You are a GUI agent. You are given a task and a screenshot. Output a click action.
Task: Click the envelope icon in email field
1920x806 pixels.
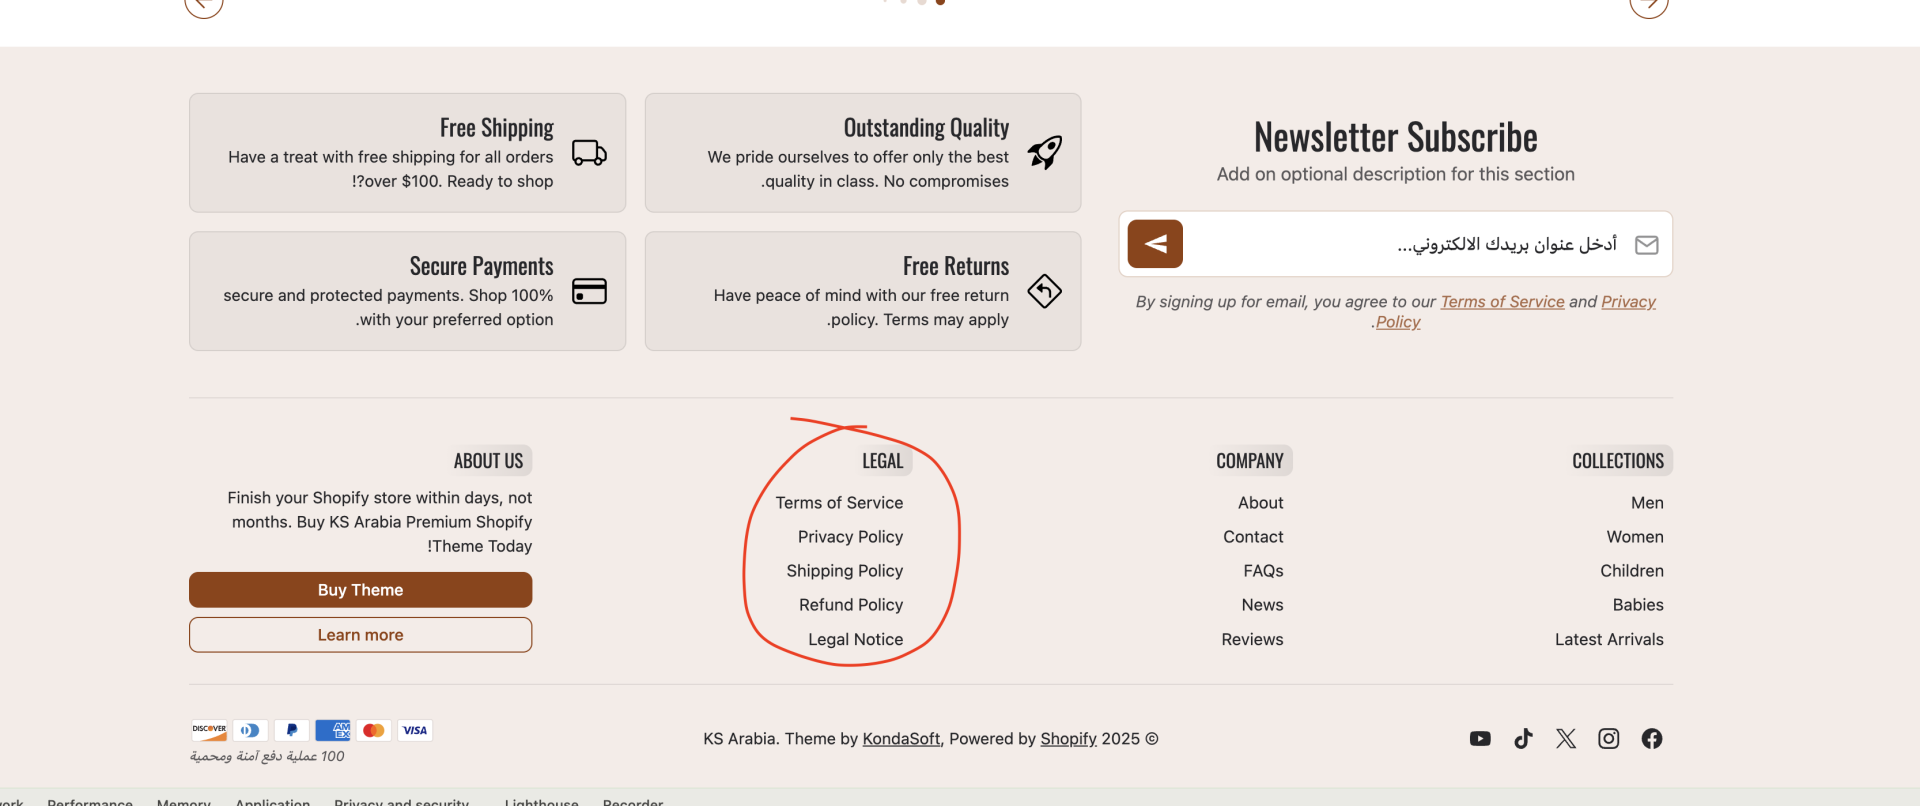pyautogui.click(x=1646, y=245)
